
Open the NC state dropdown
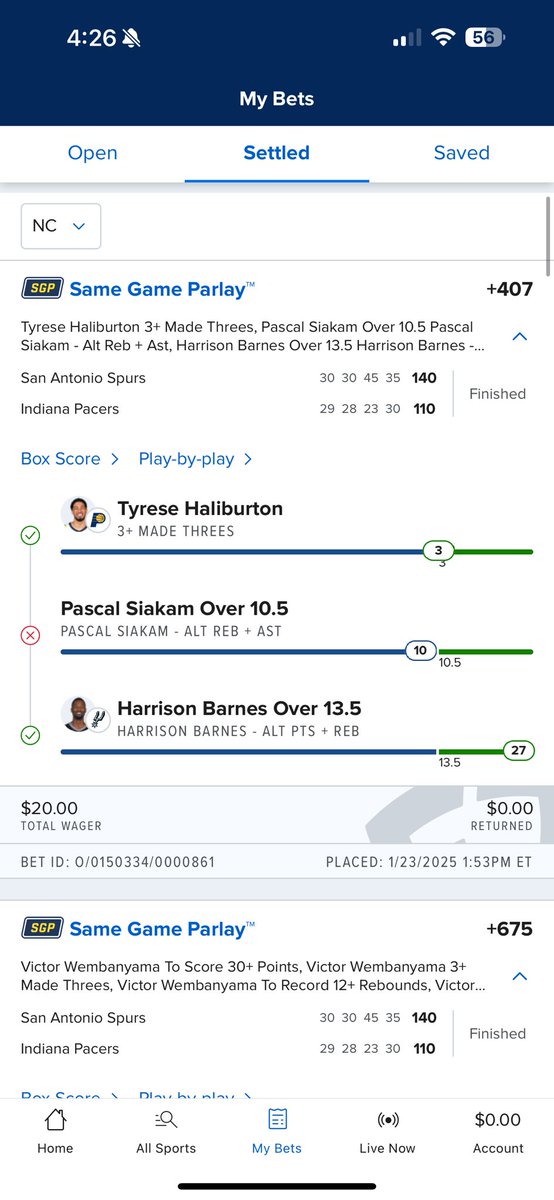click(x=61, y=226)
